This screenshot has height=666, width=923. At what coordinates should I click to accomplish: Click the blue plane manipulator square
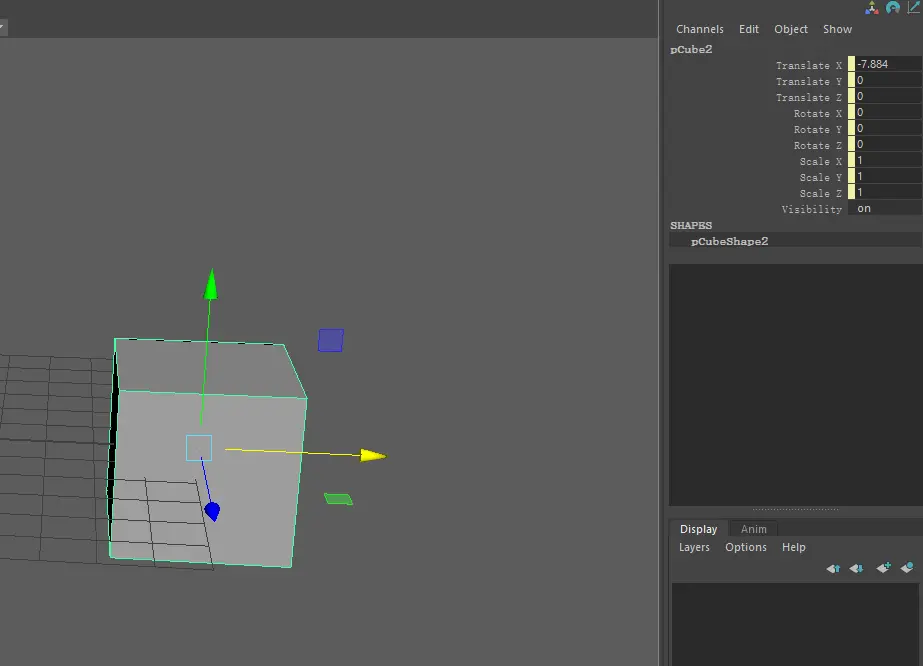331,340
